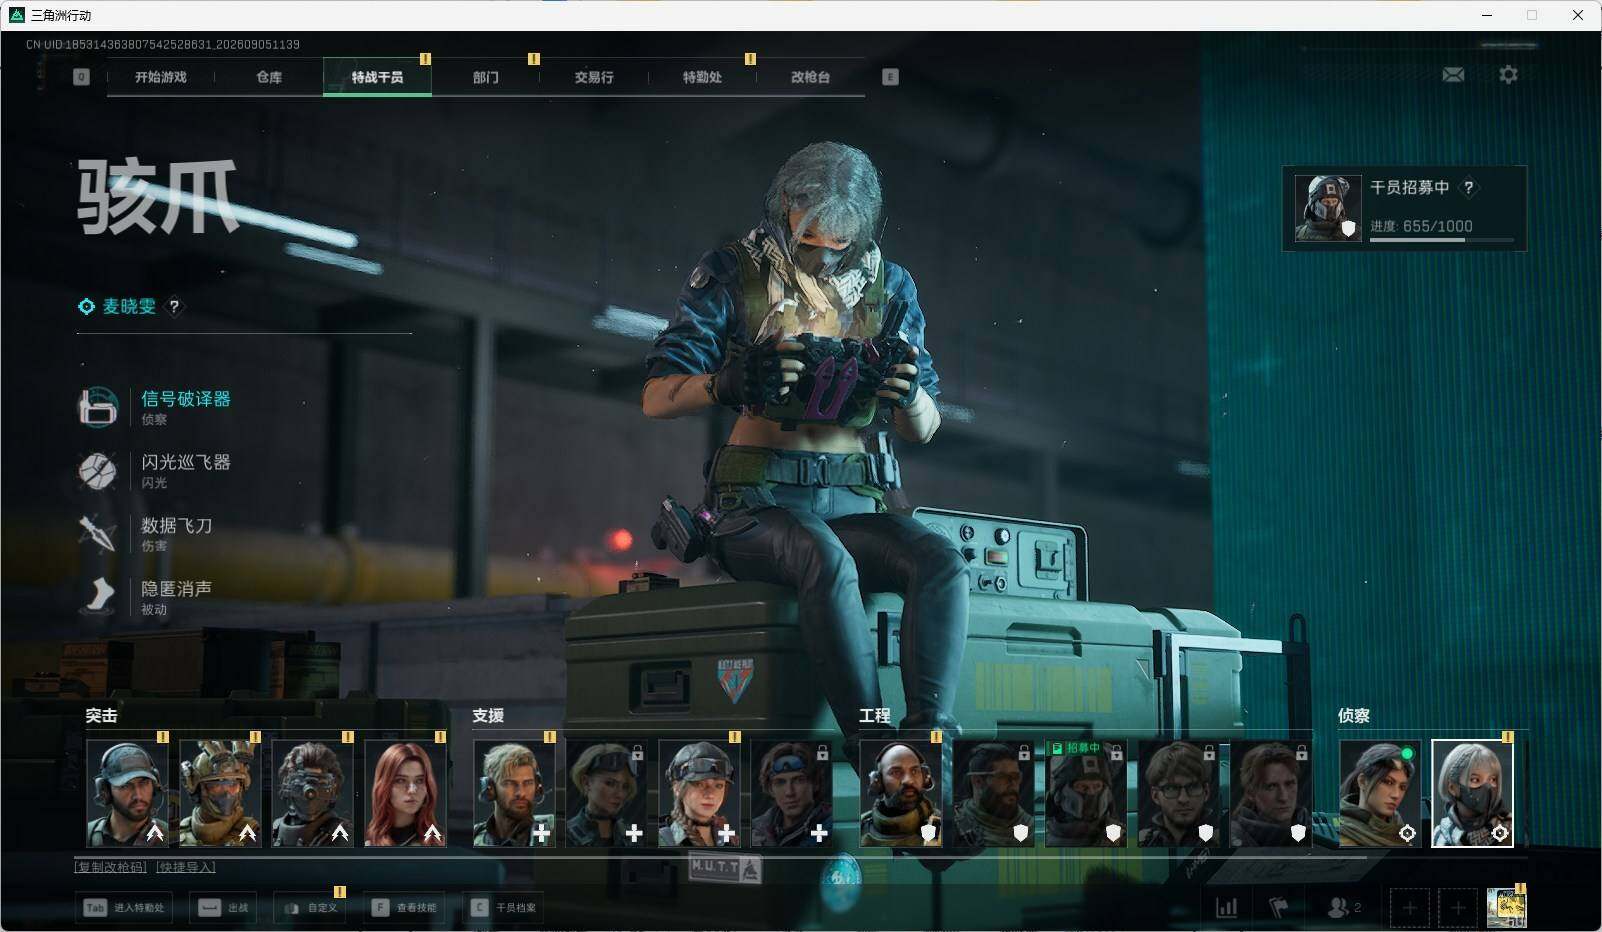Select the 特战干员 tab

pyautogui.click(x=377, y=77)
